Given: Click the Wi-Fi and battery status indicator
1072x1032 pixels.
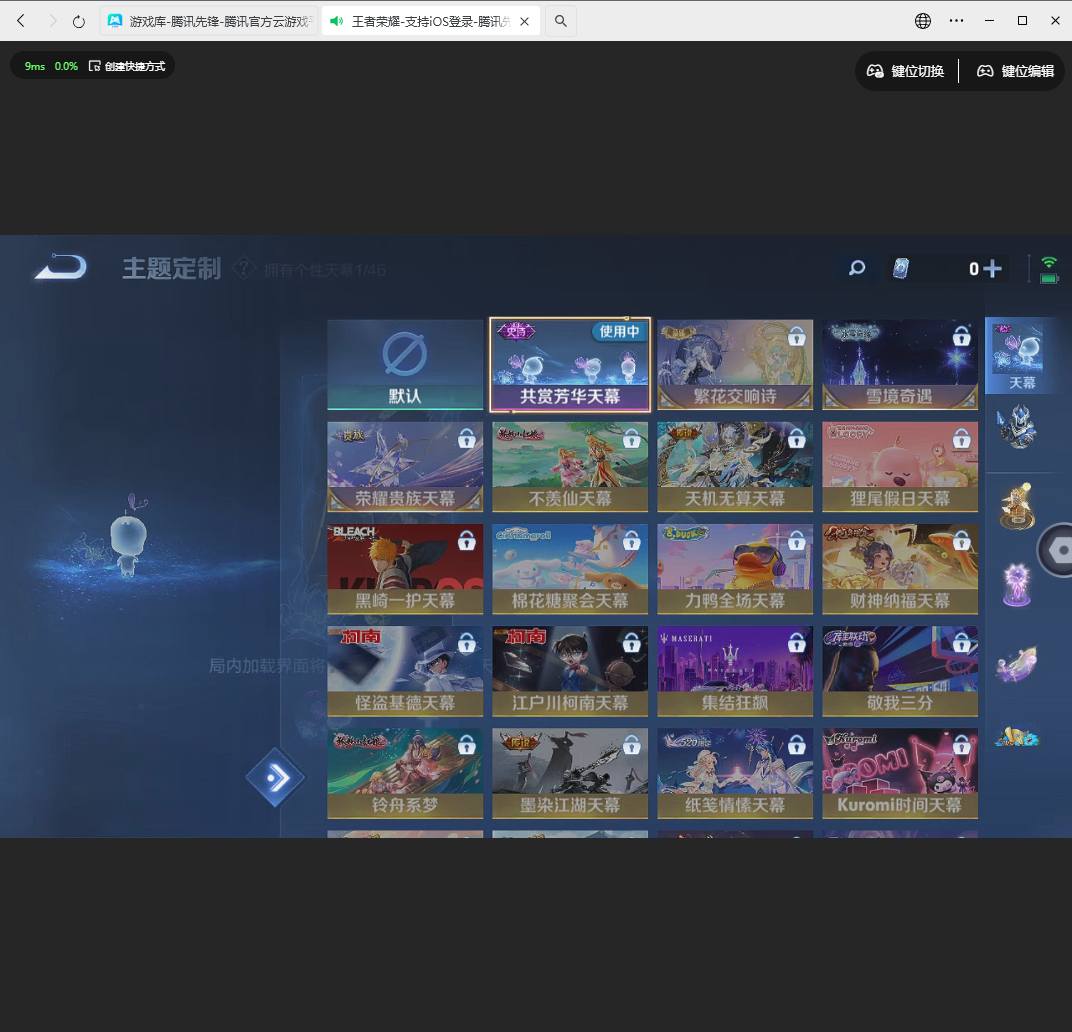Looking at the screenshot, I should pos(1047,268).
